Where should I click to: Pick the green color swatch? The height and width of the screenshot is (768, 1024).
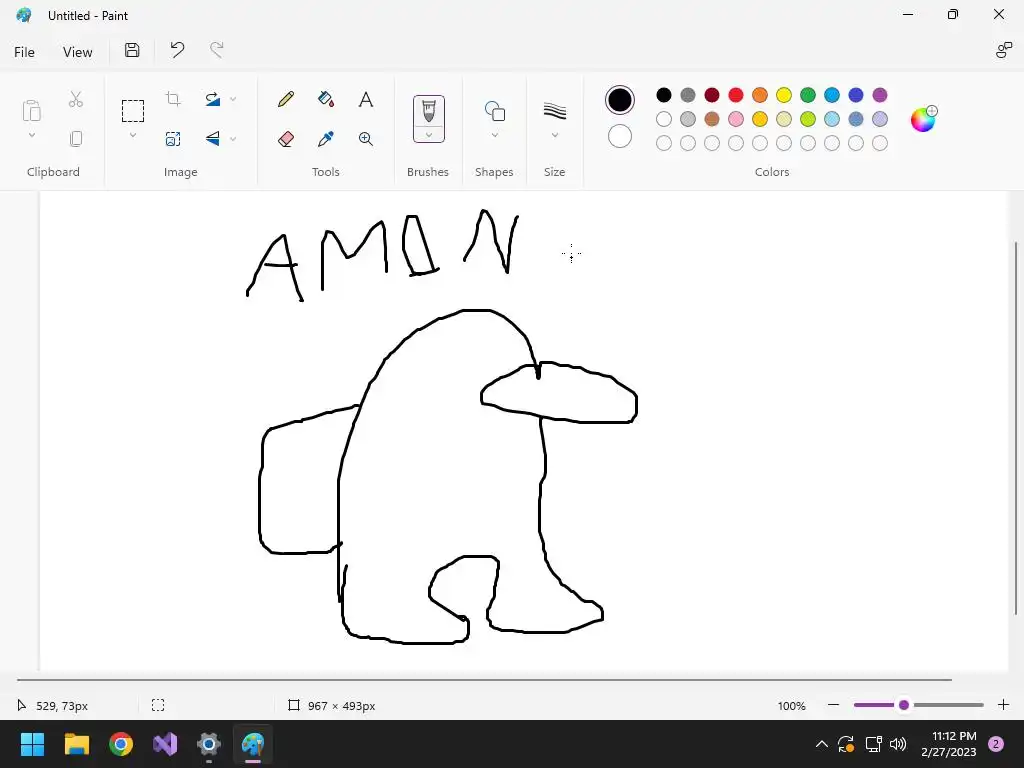(808, 95)
